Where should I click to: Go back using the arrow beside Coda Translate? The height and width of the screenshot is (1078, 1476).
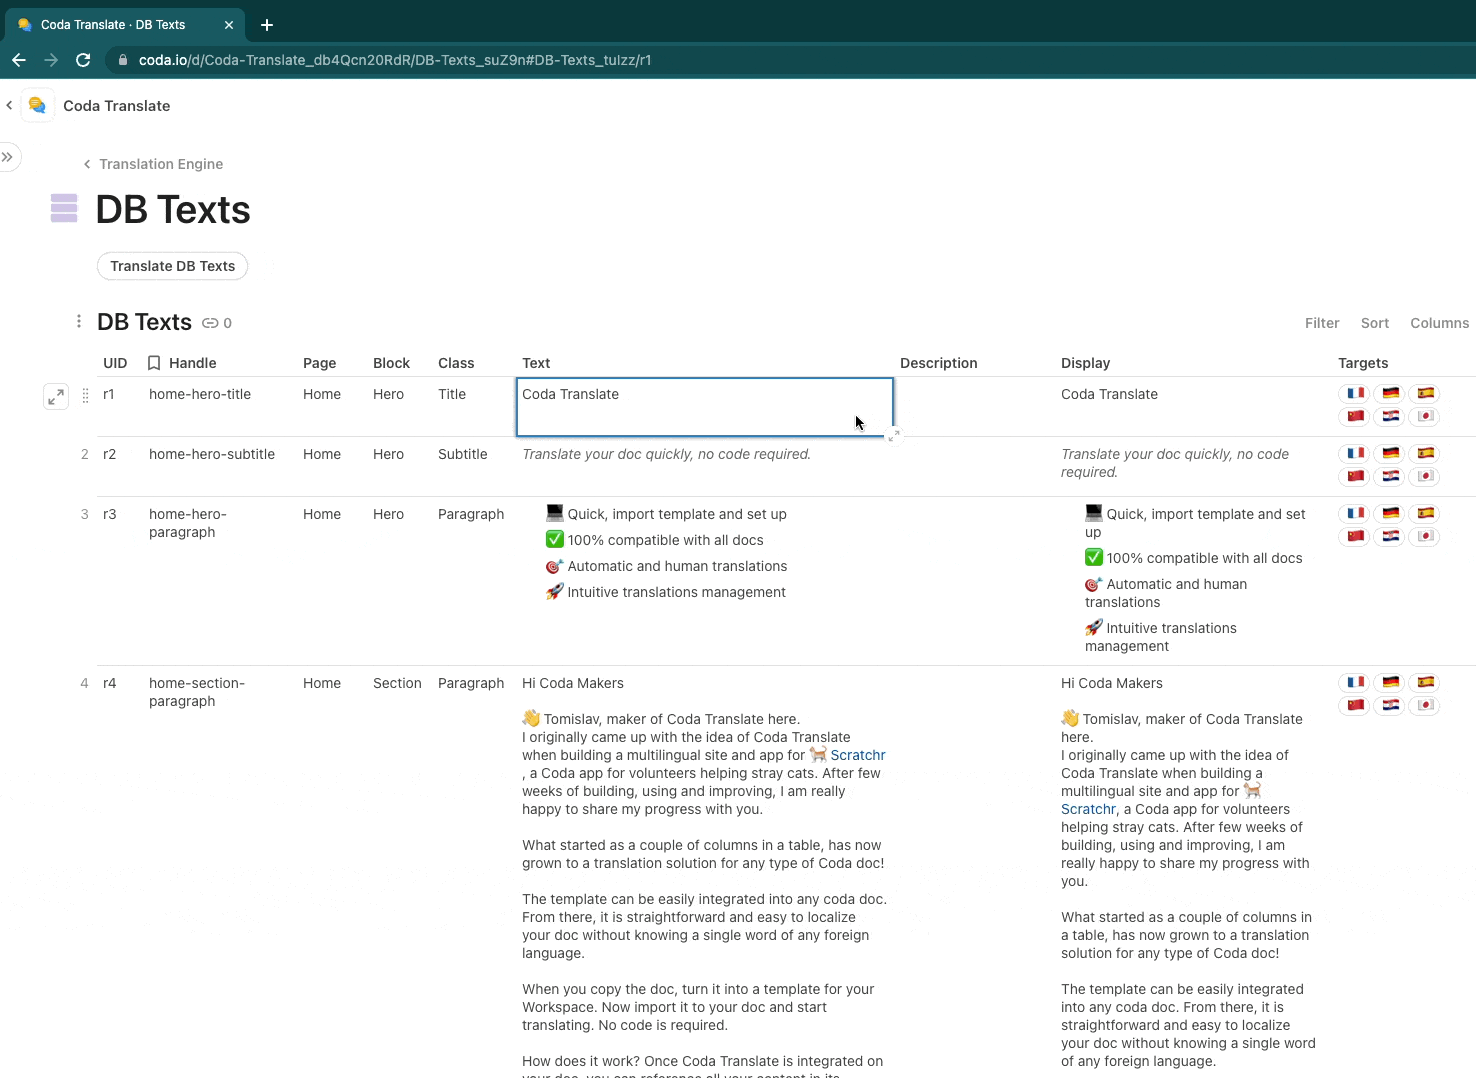[x=10, y=105]
